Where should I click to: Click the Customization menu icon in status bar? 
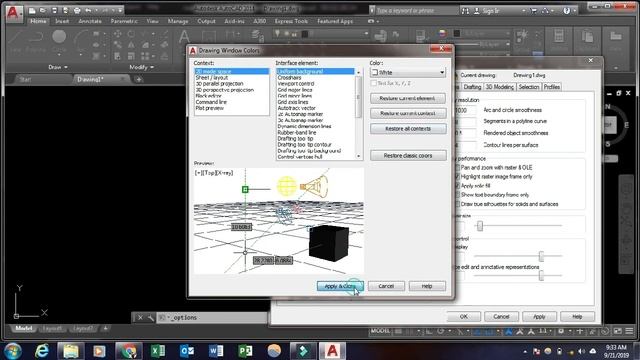tap(629, 331)
